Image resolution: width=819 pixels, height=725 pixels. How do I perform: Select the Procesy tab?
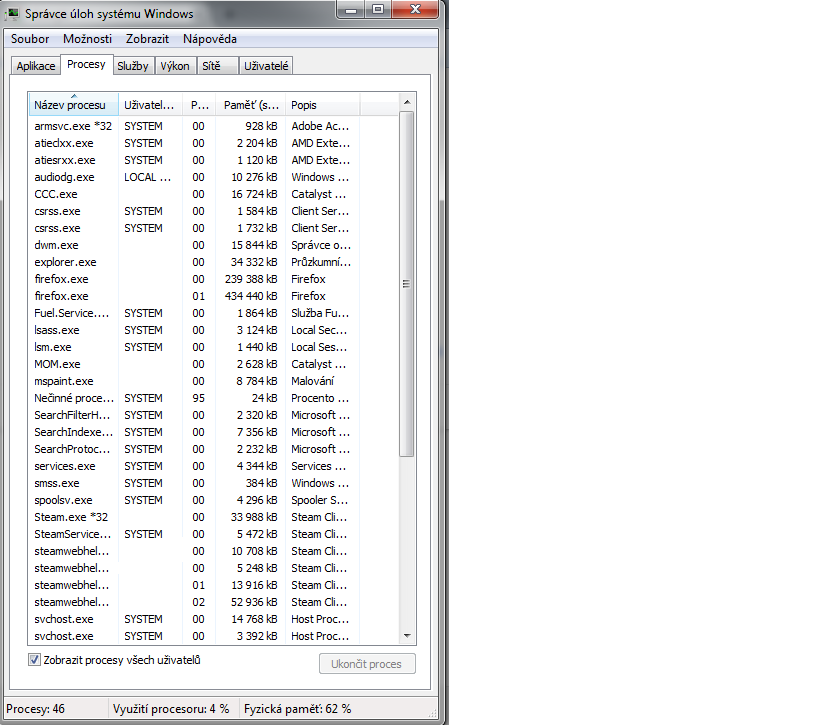[86, 64]
